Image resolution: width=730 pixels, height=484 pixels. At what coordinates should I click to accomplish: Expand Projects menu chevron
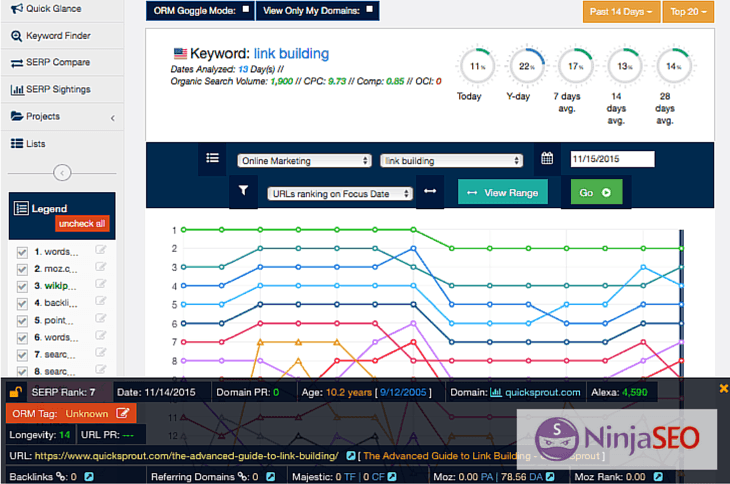coord(112,118)
